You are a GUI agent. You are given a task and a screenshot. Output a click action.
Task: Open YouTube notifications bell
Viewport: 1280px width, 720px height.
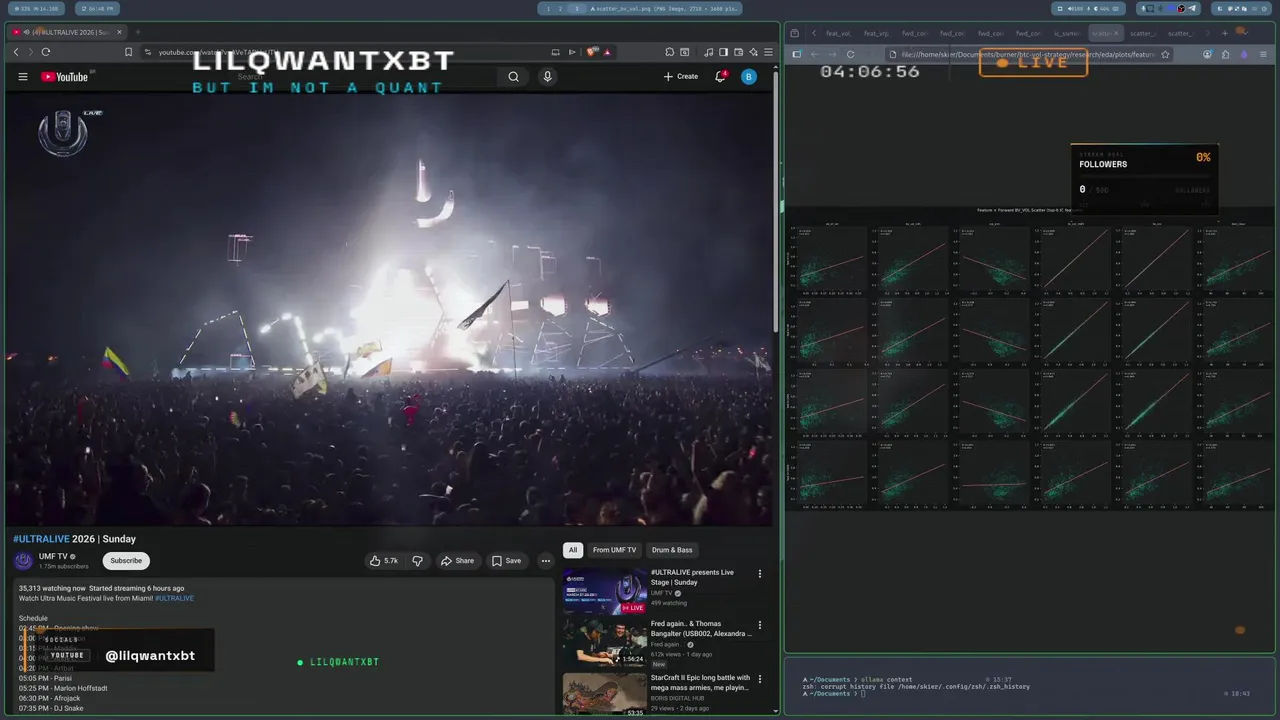pyautogui.click(x=720, y=77)
